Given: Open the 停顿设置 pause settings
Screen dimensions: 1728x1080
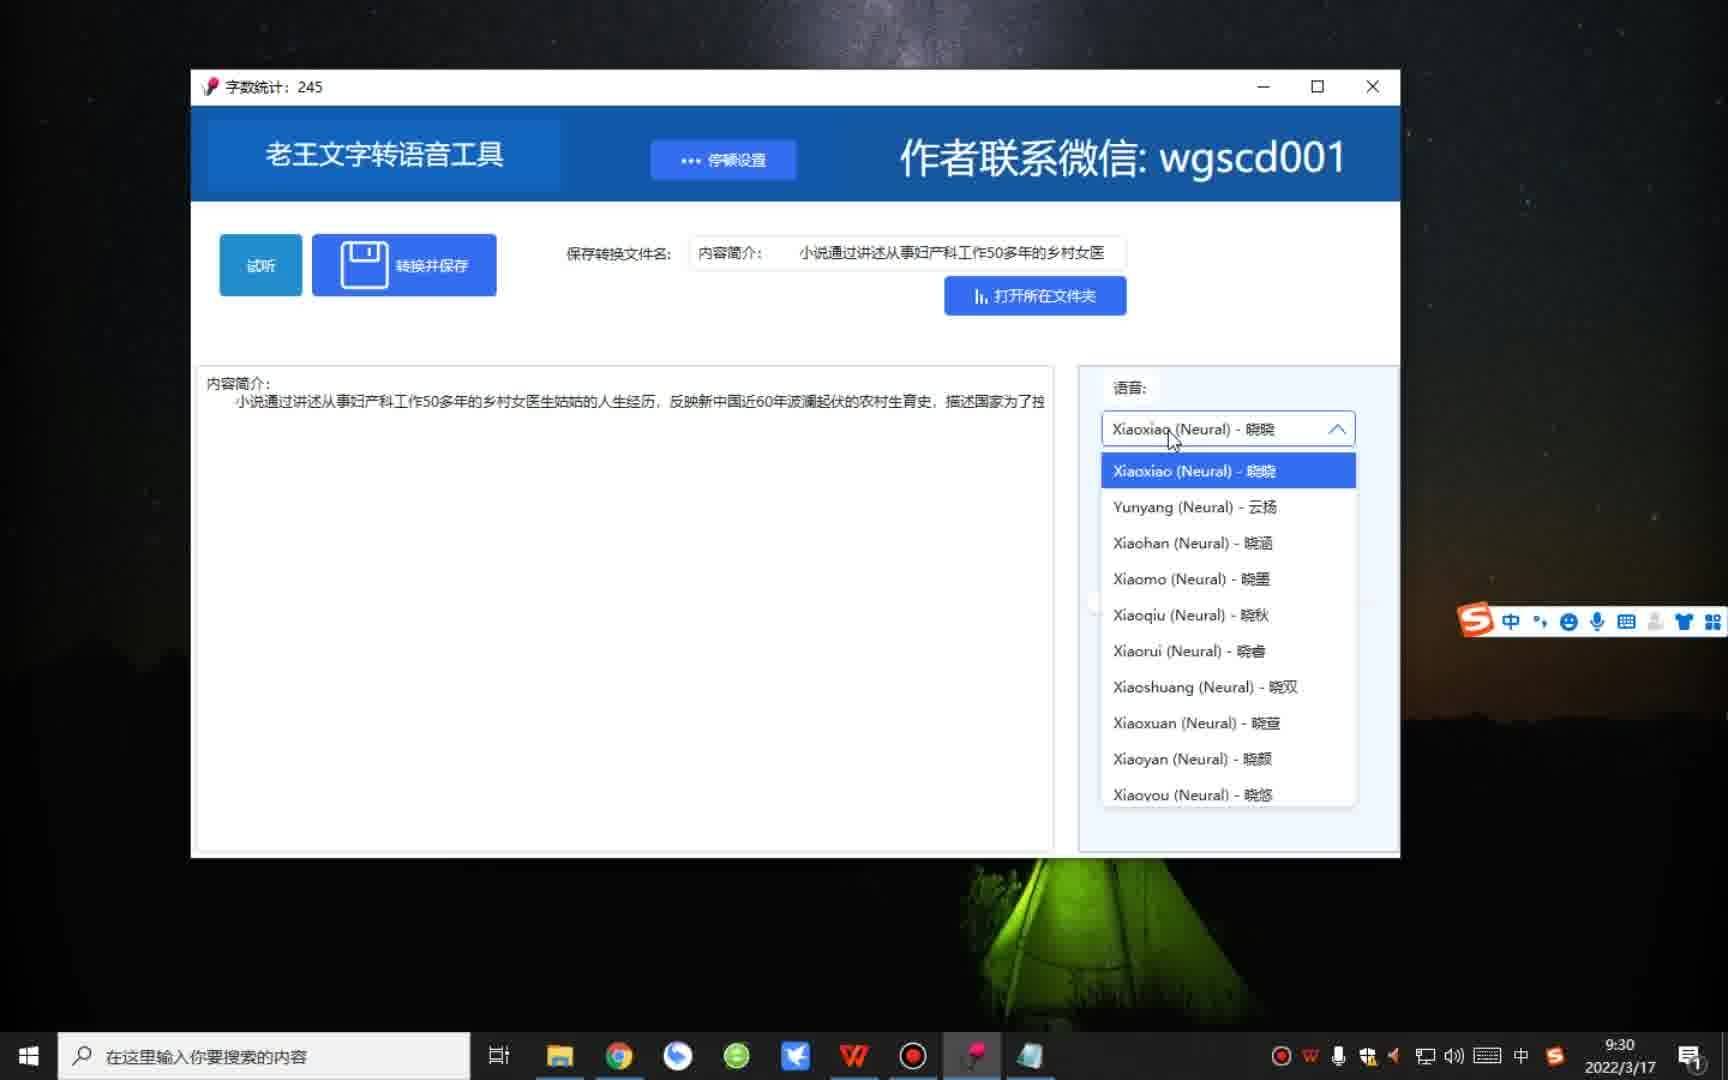Looking at the screenshot, I should coord(723,160).
